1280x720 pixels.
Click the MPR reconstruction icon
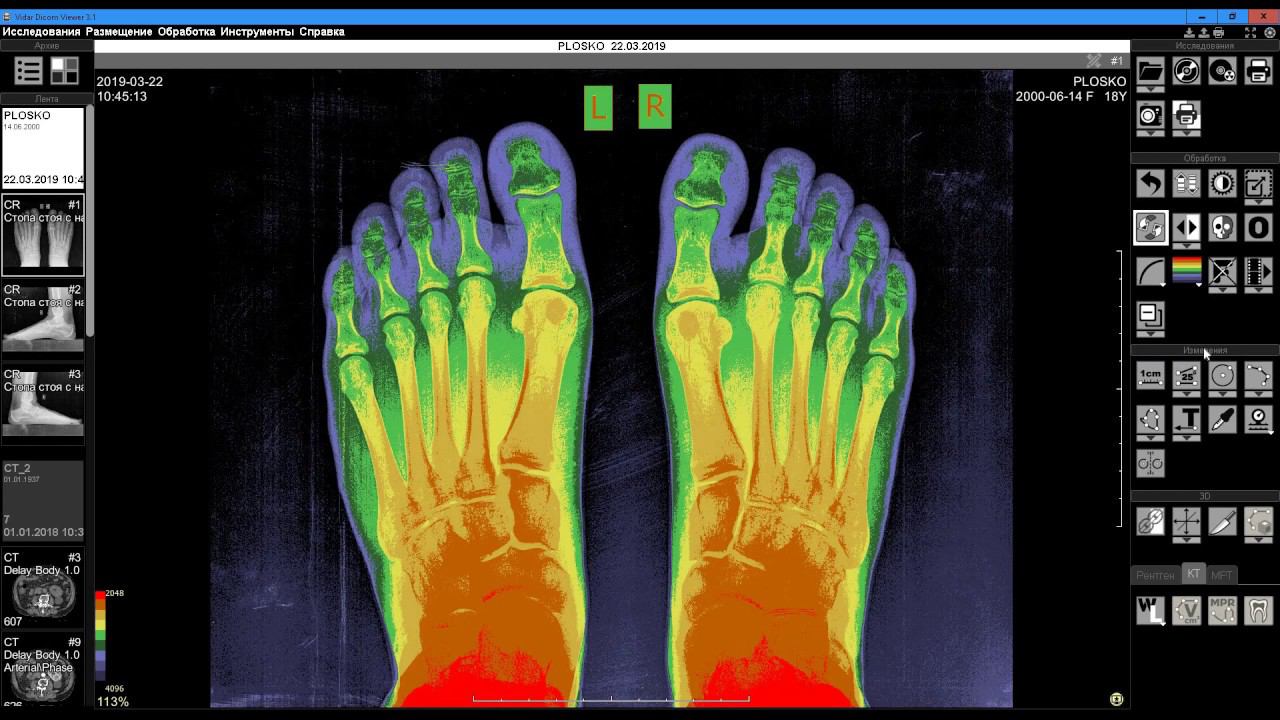[x=1222, y=609]
